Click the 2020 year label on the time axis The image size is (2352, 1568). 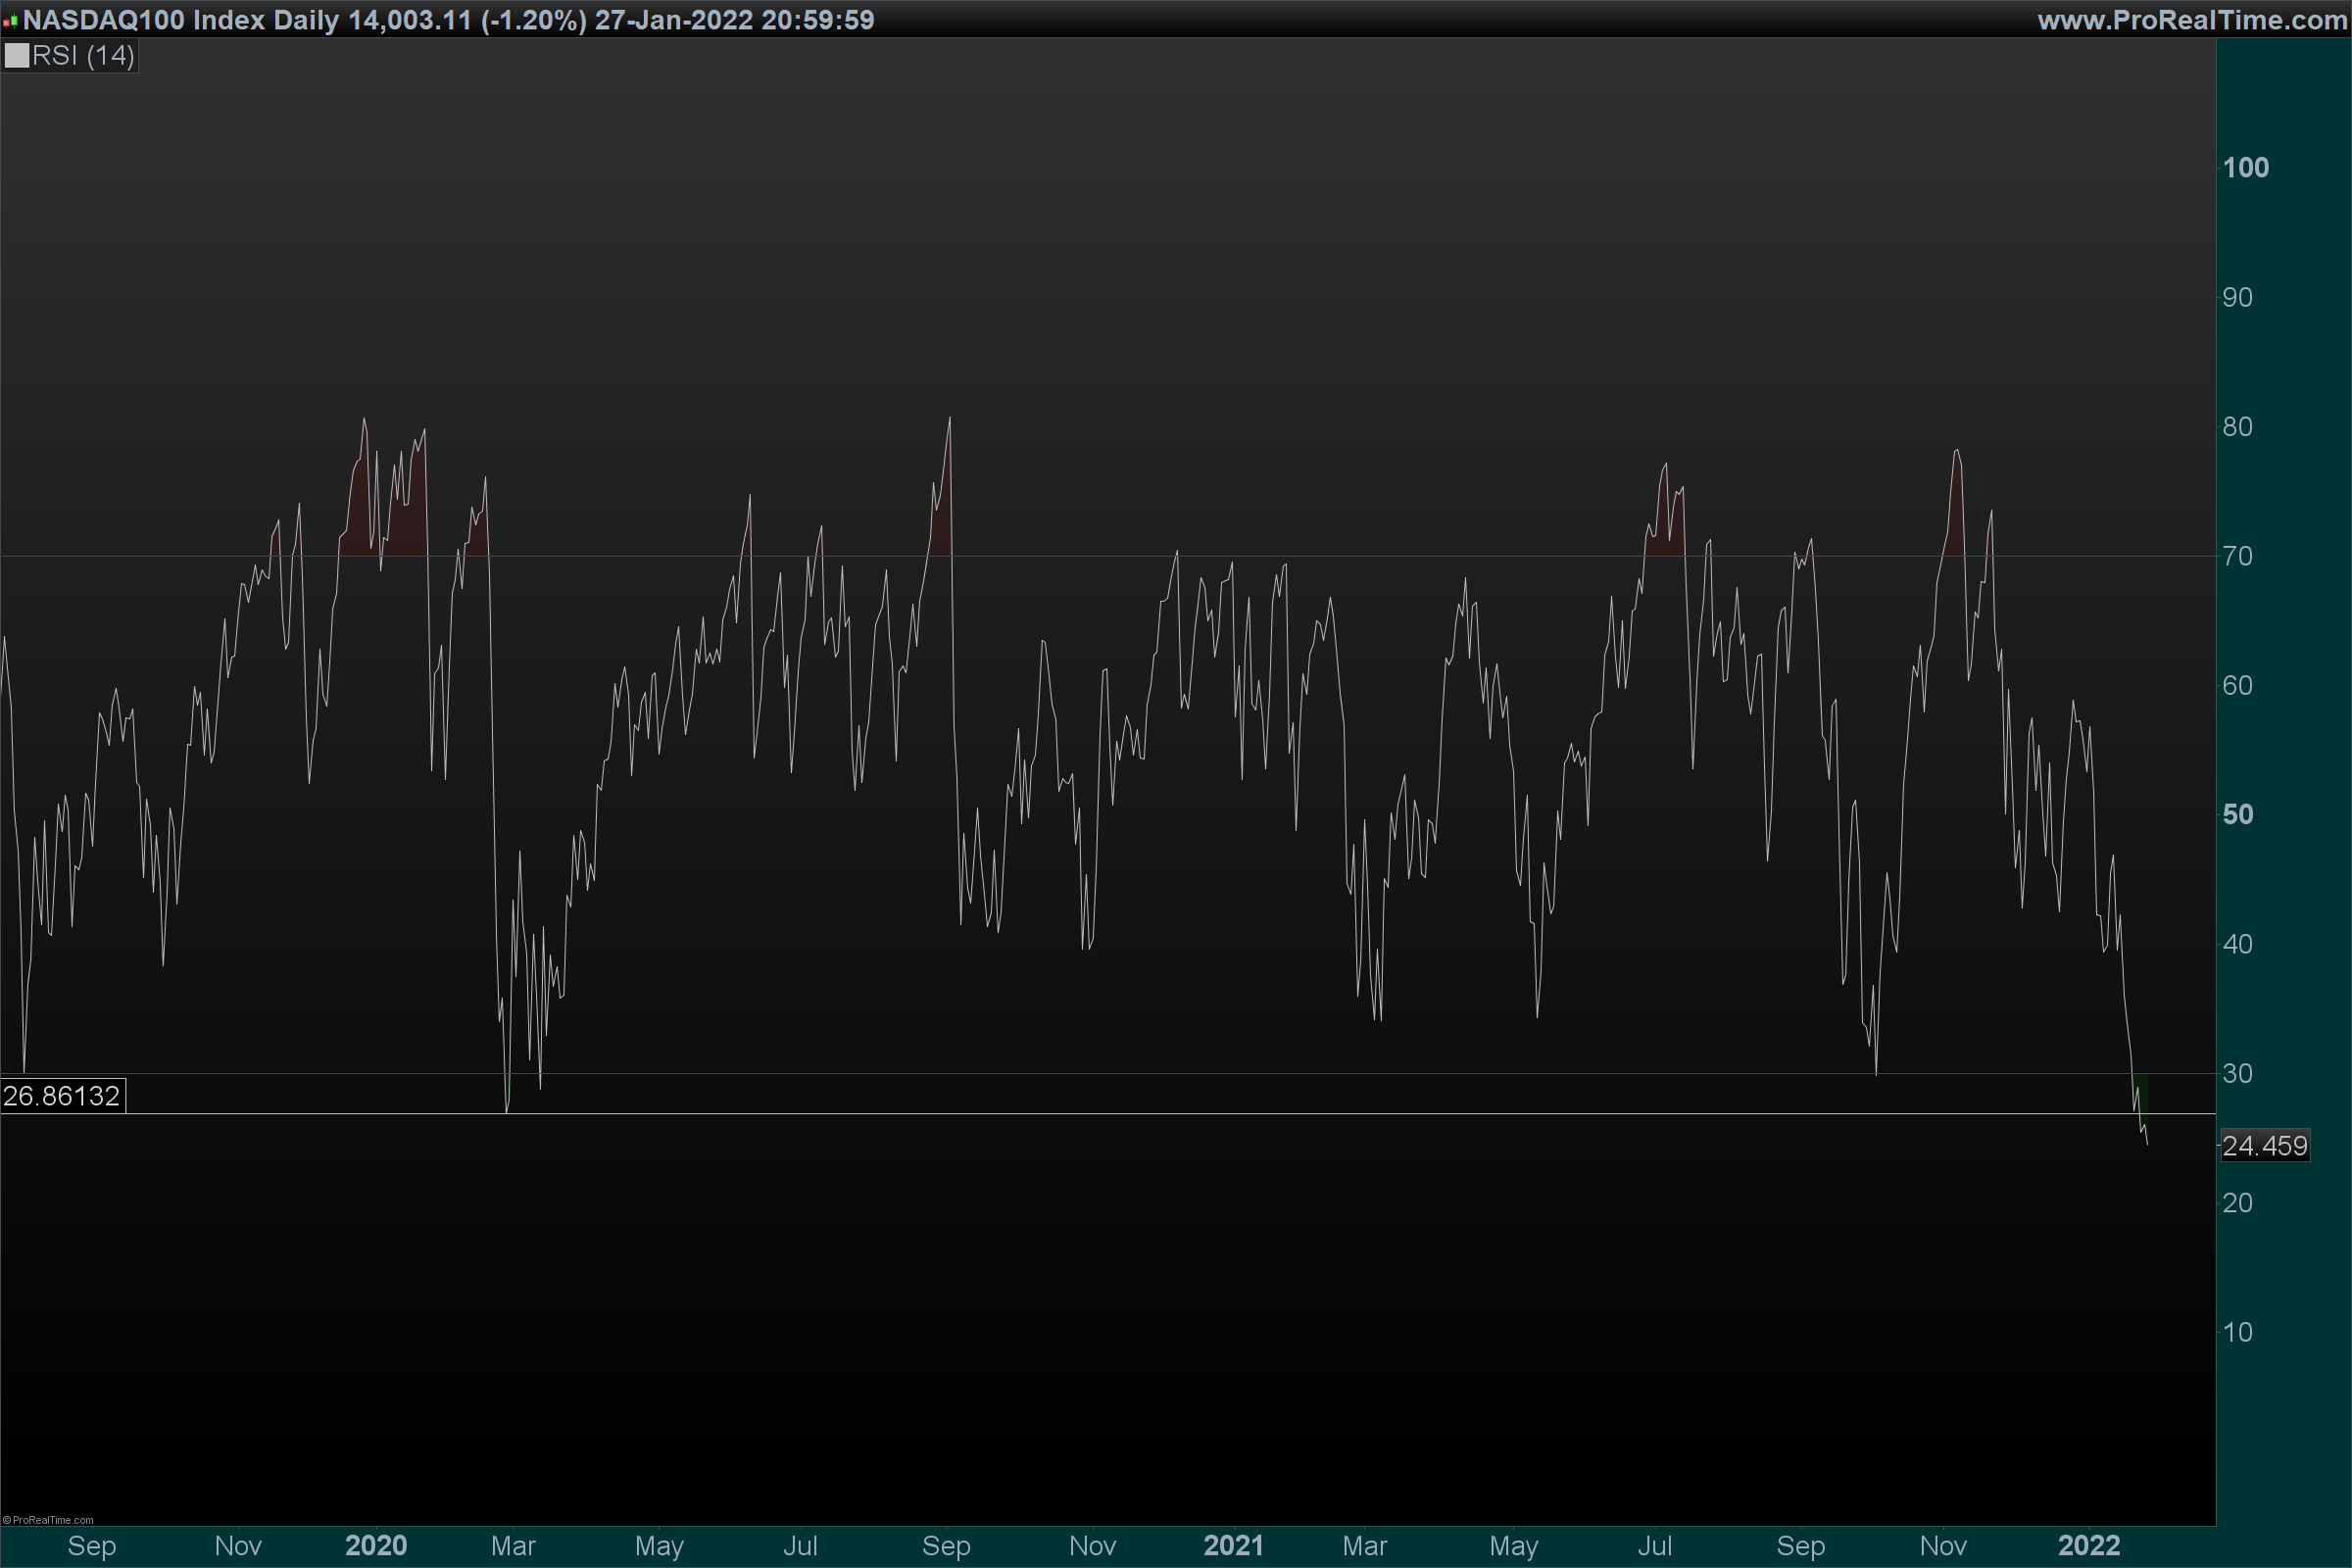[x=375, y=1546]
